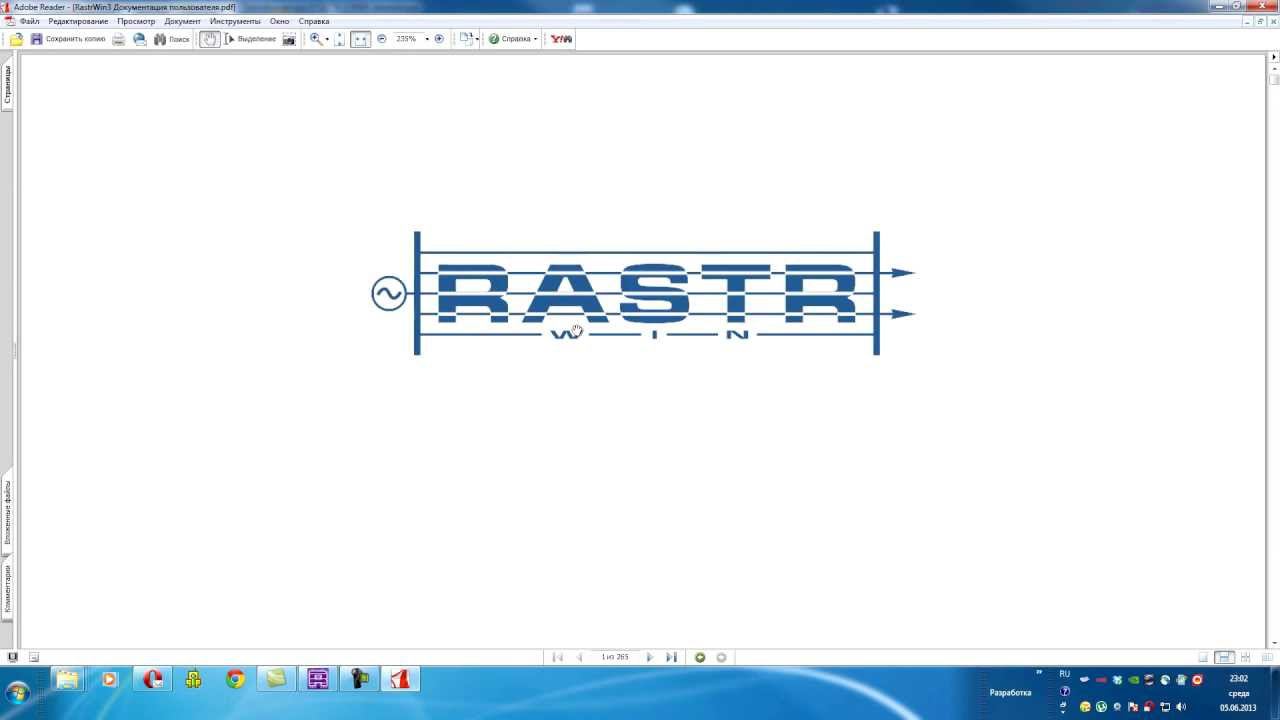Viewport: 1280px width, 720px height.
Task: Go to last page button
Action: tap(671, 657)
